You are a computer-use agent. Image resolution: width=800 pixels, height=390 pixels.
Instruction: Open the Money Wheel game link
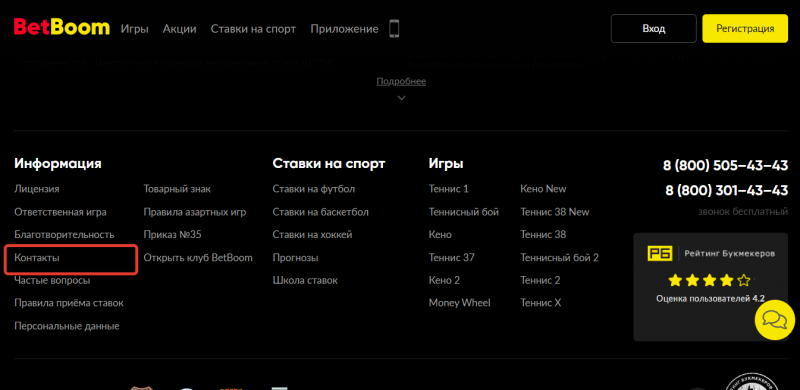coord(460,303)
